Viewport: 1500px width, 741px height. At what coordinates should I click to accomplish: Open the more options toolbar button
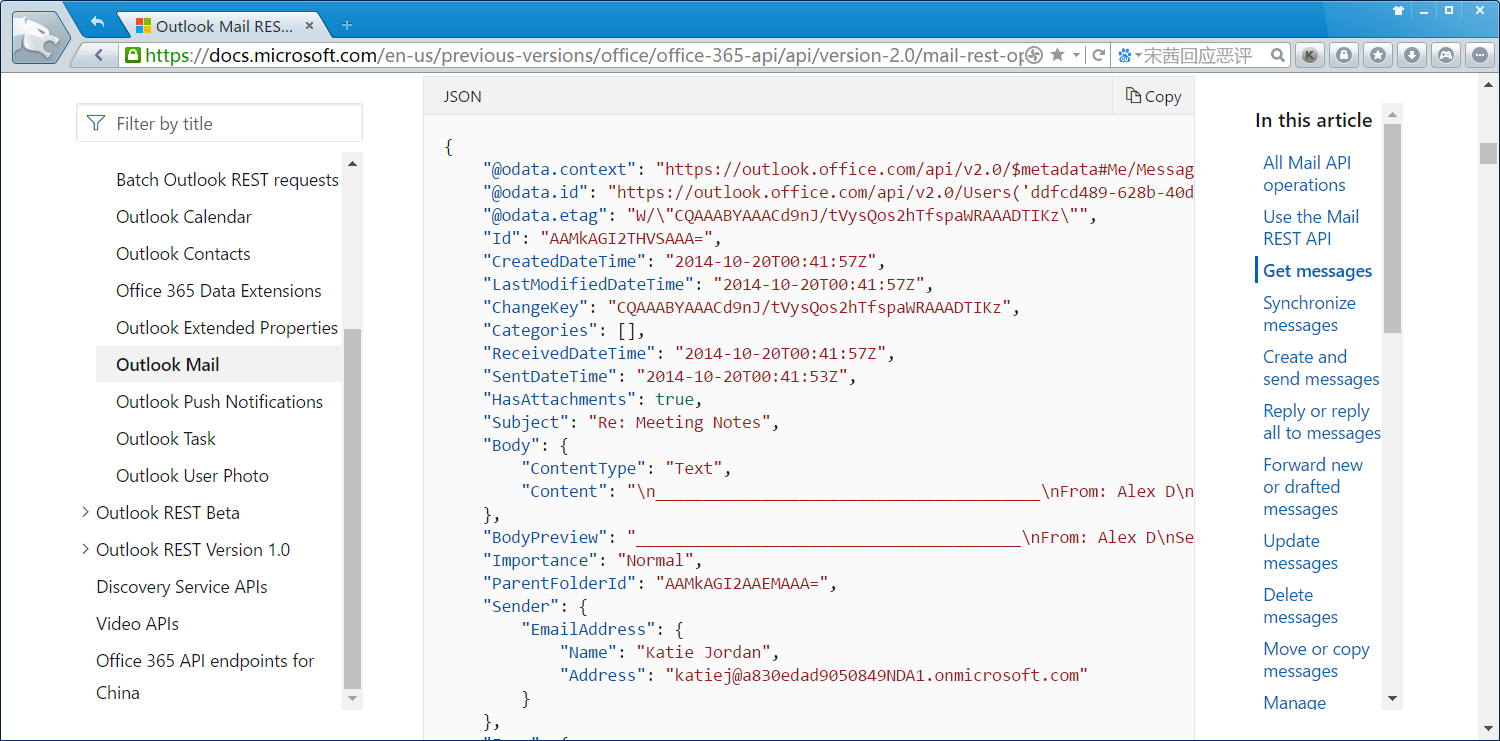(x=1480, y=56)
